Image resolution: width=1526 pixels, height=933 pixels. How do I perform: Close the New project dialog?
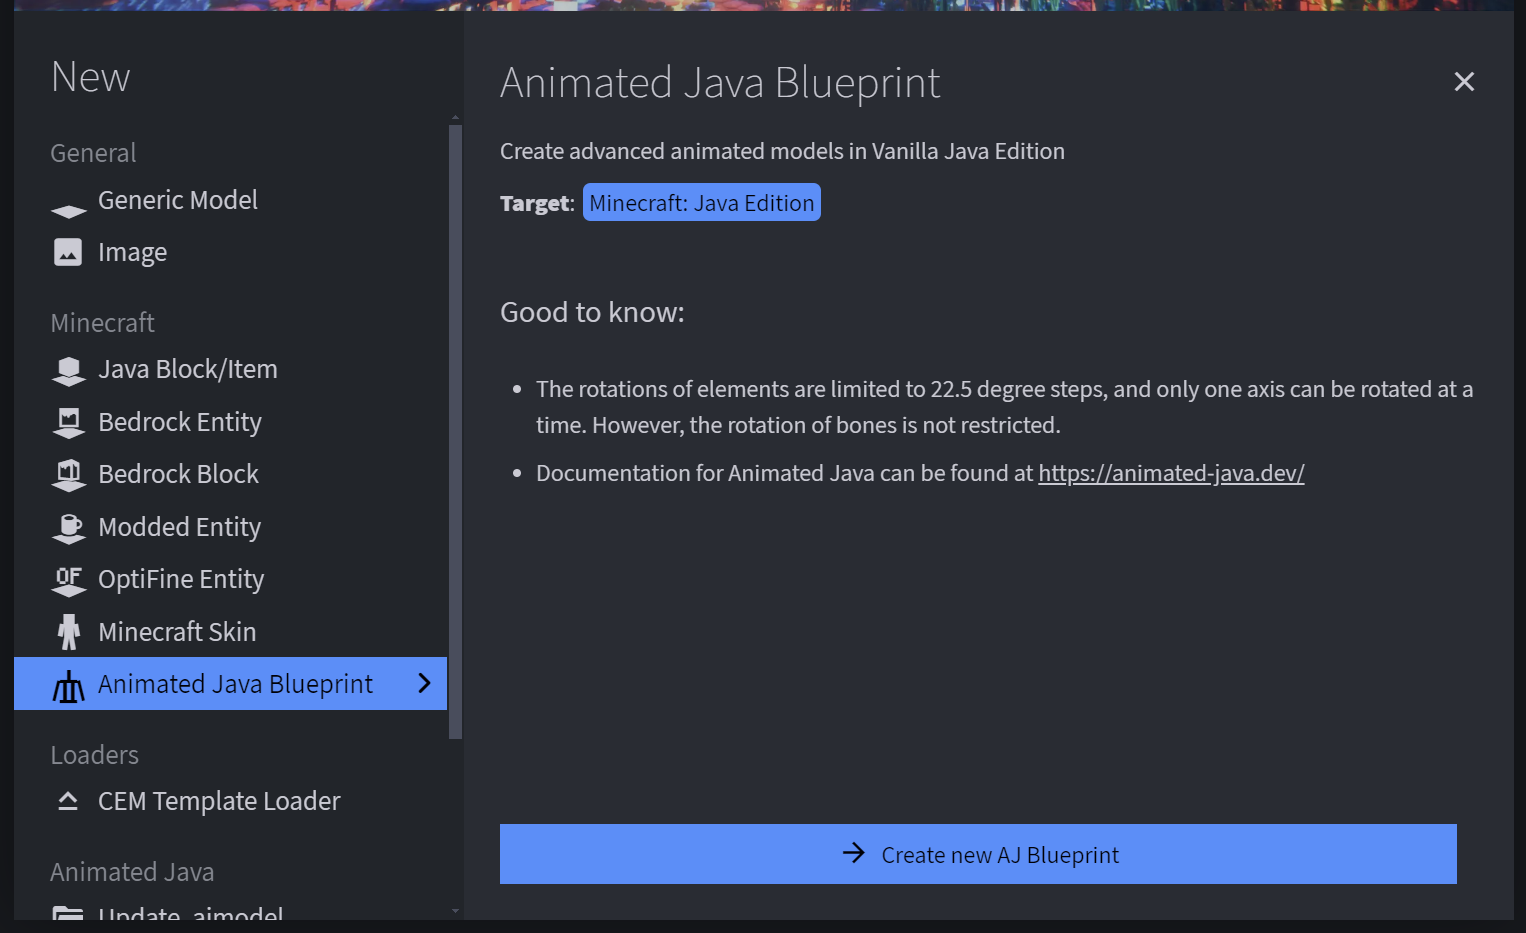pyautogui.click(x=1464, y=82)
